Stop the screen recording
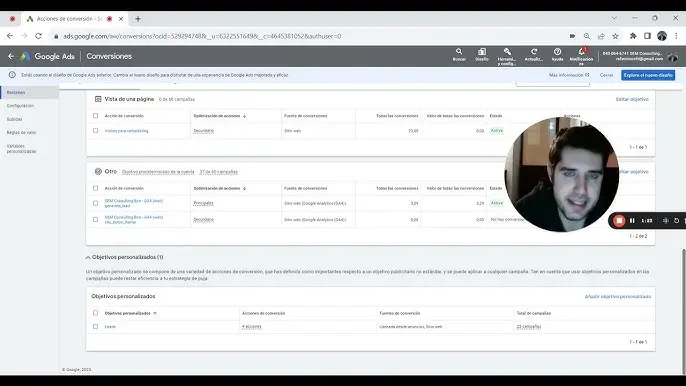Image resolution: width=686 pixels, height=386 pixels. (x=619, y=221)
